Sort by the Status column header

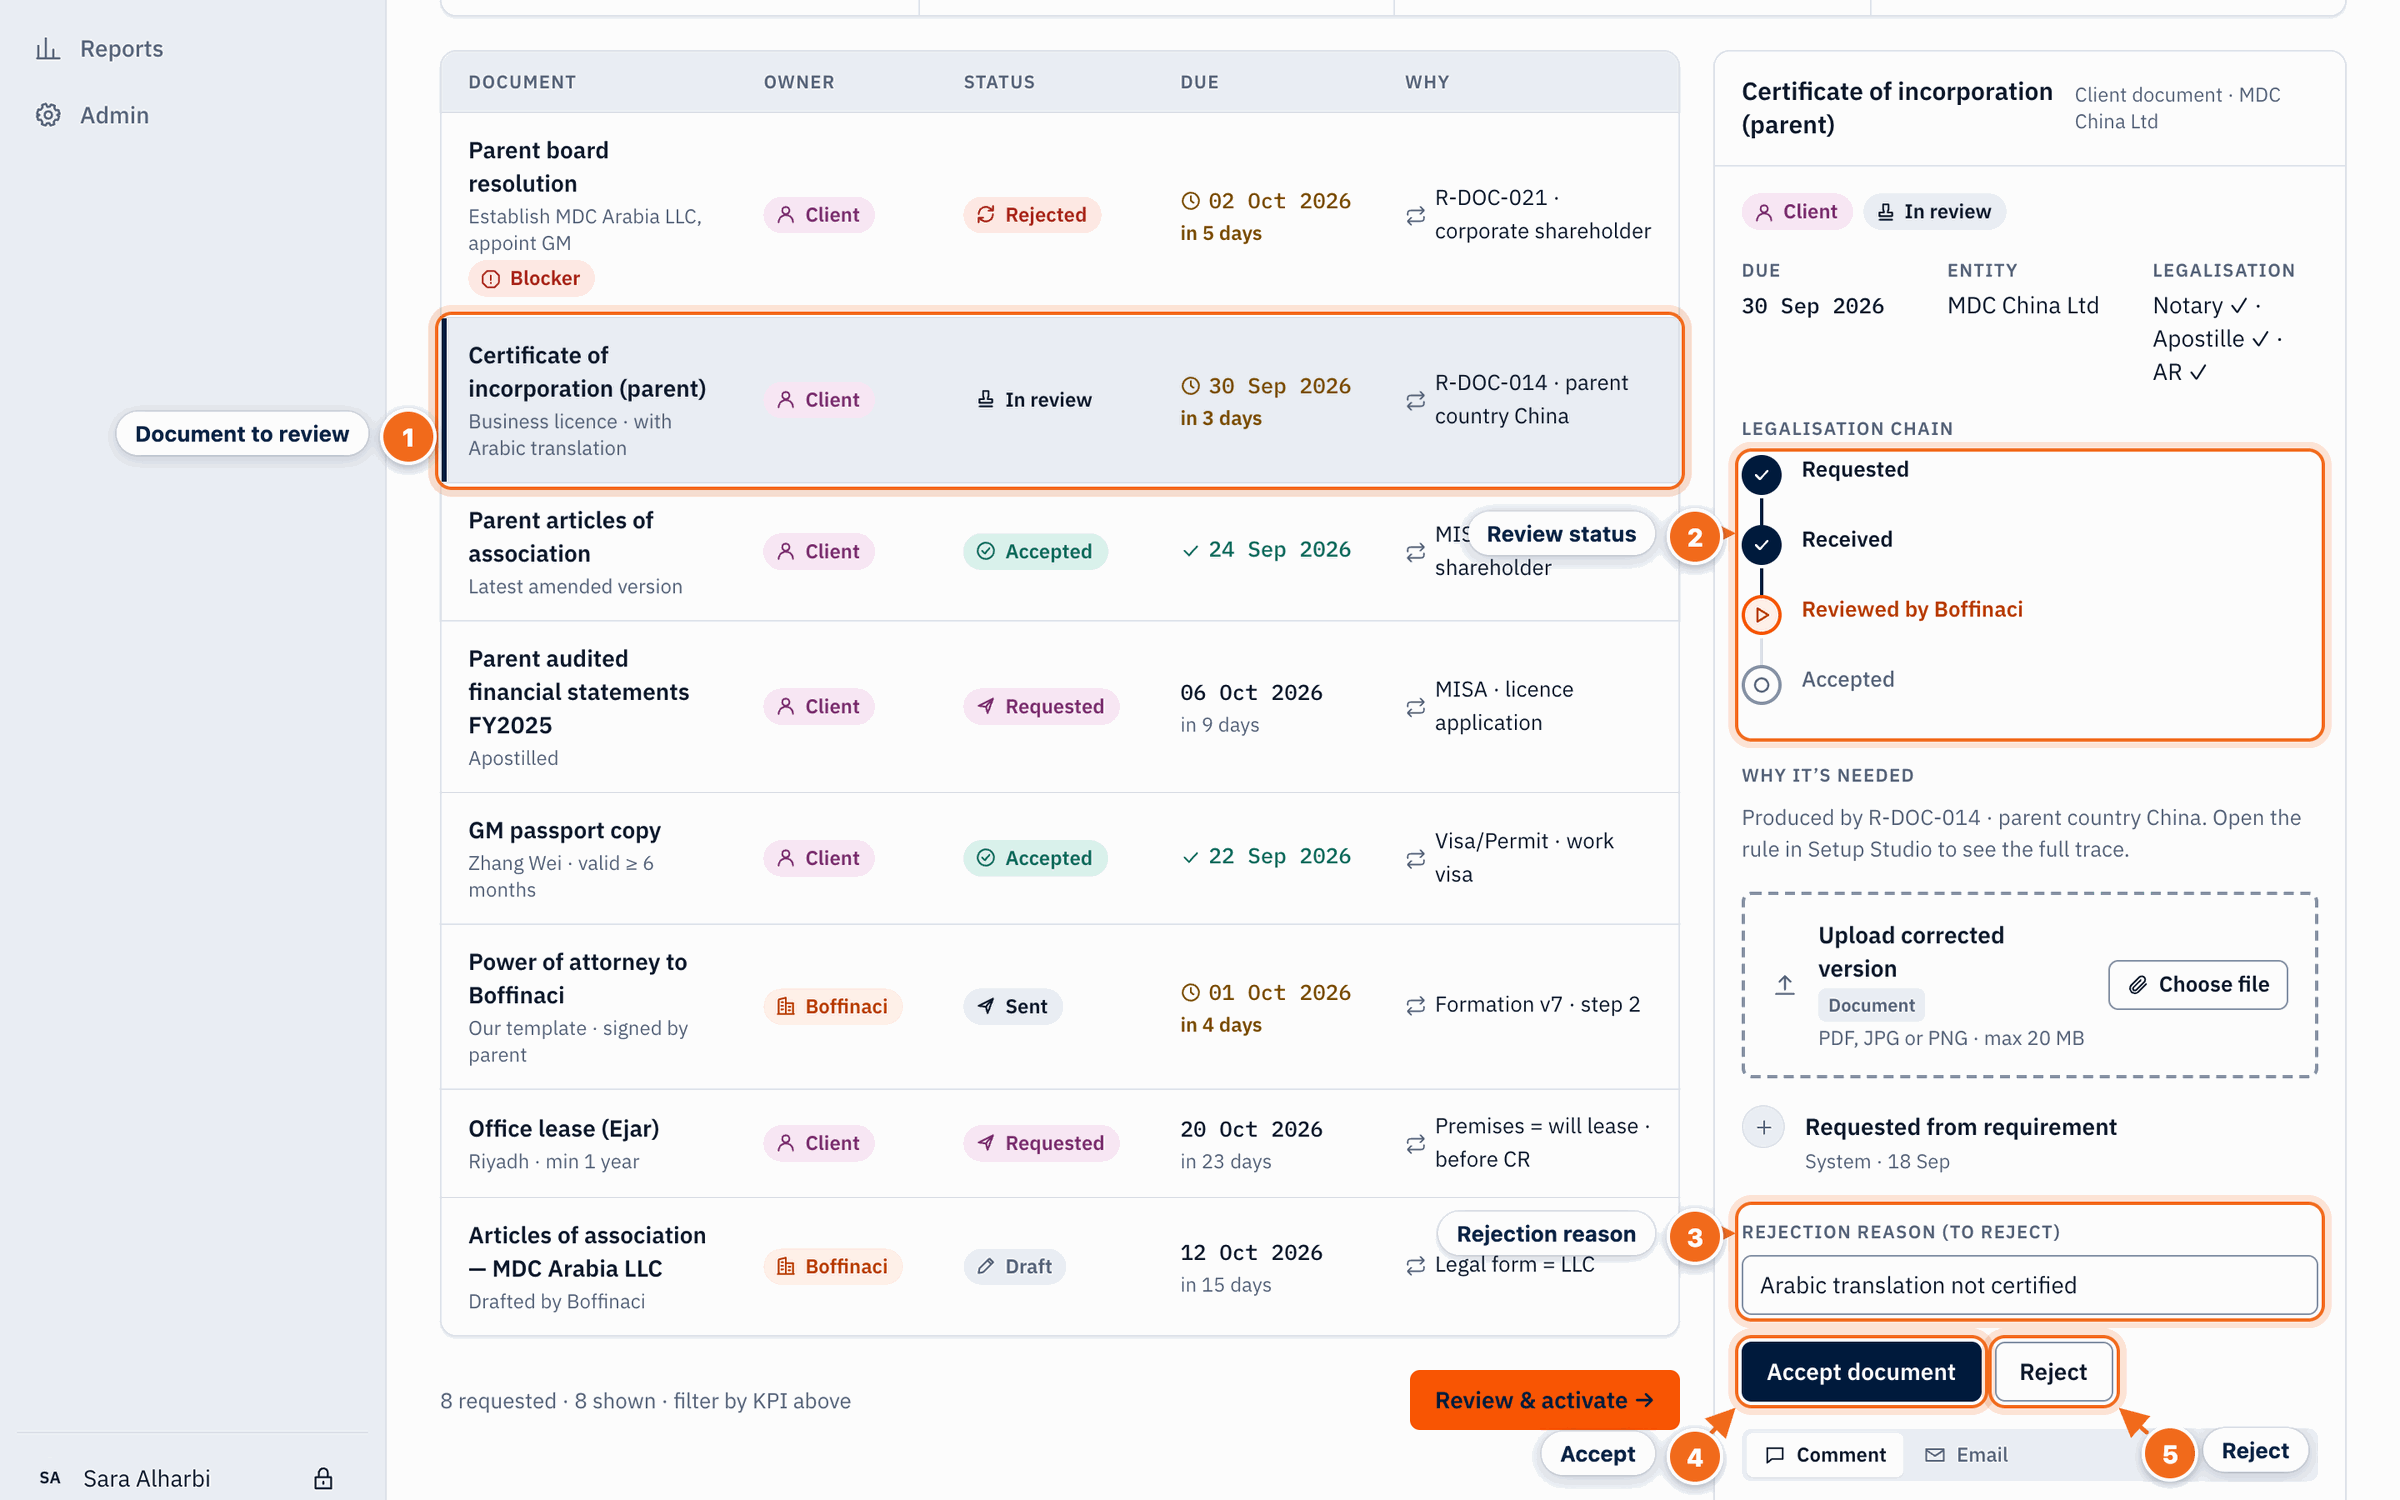pyautogui.click(x=999, y=82)
